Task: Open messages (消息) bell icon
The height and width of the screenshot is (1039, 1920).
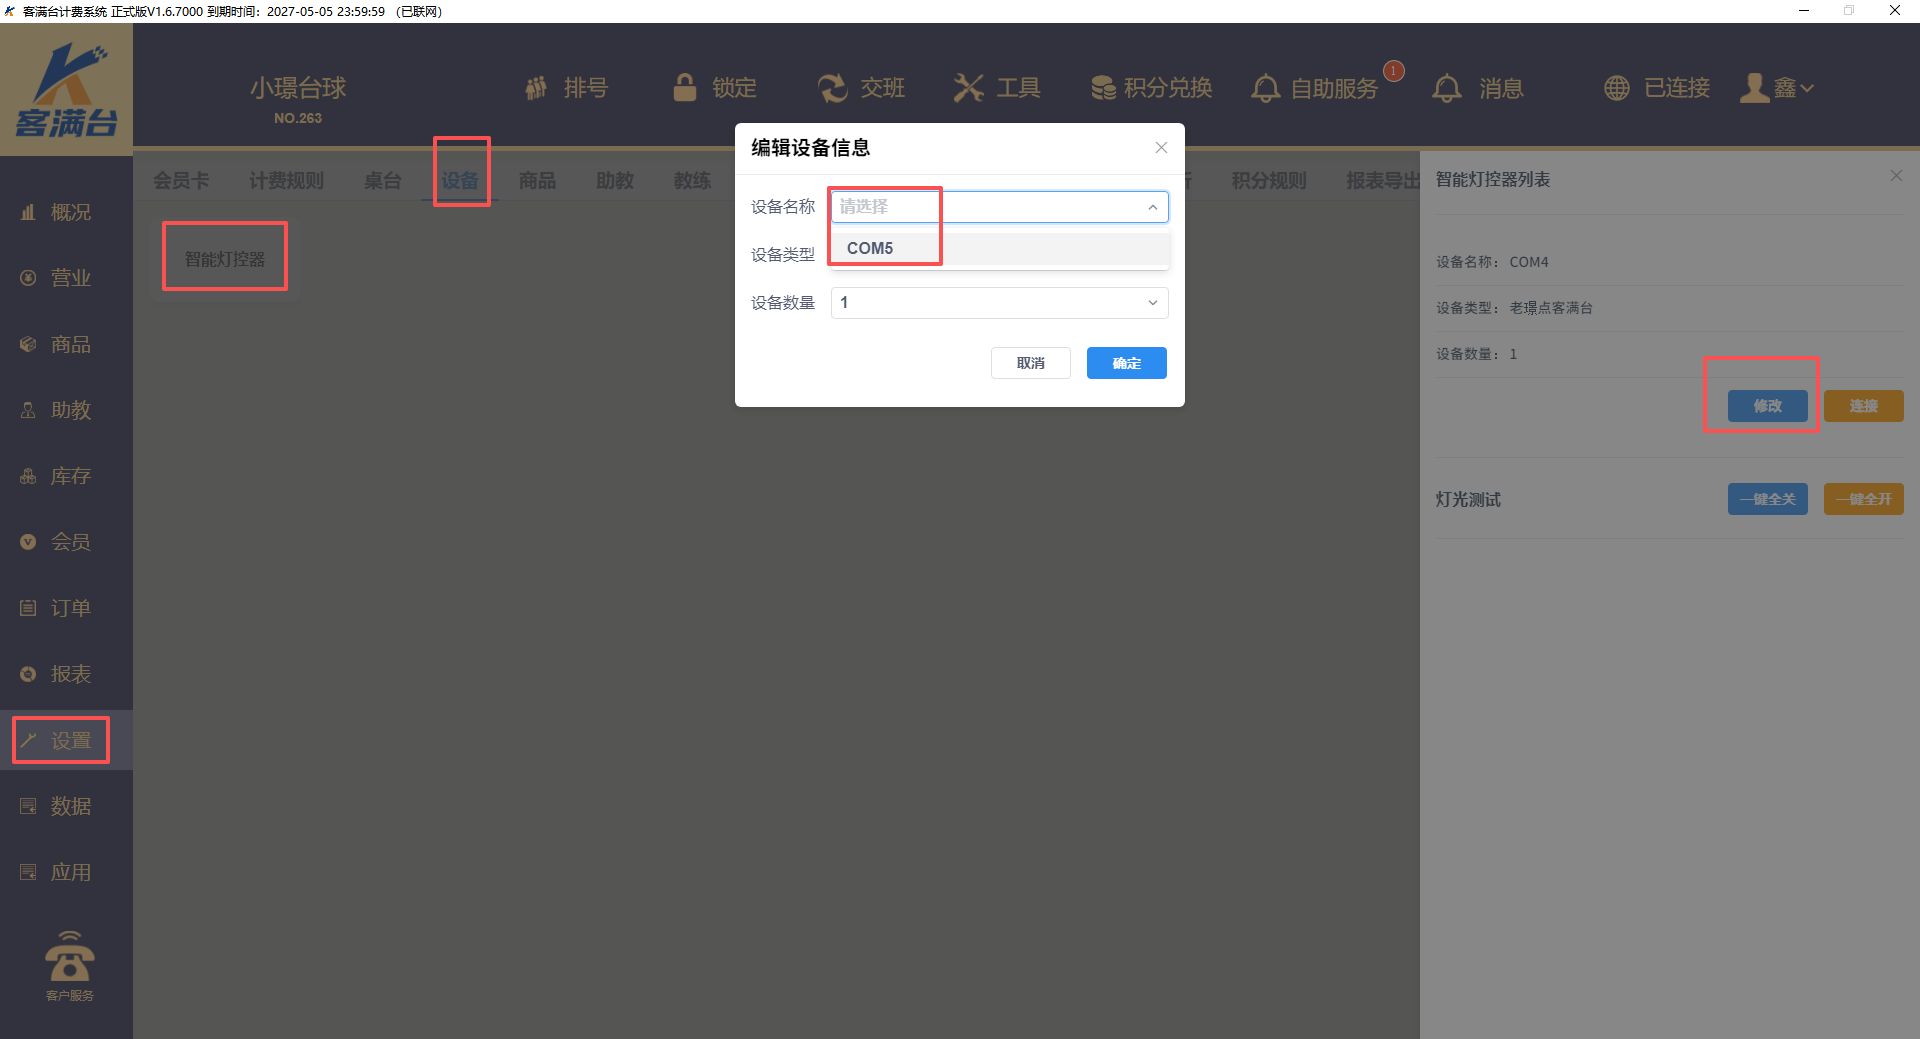Action: click(x=1446, y=88)
